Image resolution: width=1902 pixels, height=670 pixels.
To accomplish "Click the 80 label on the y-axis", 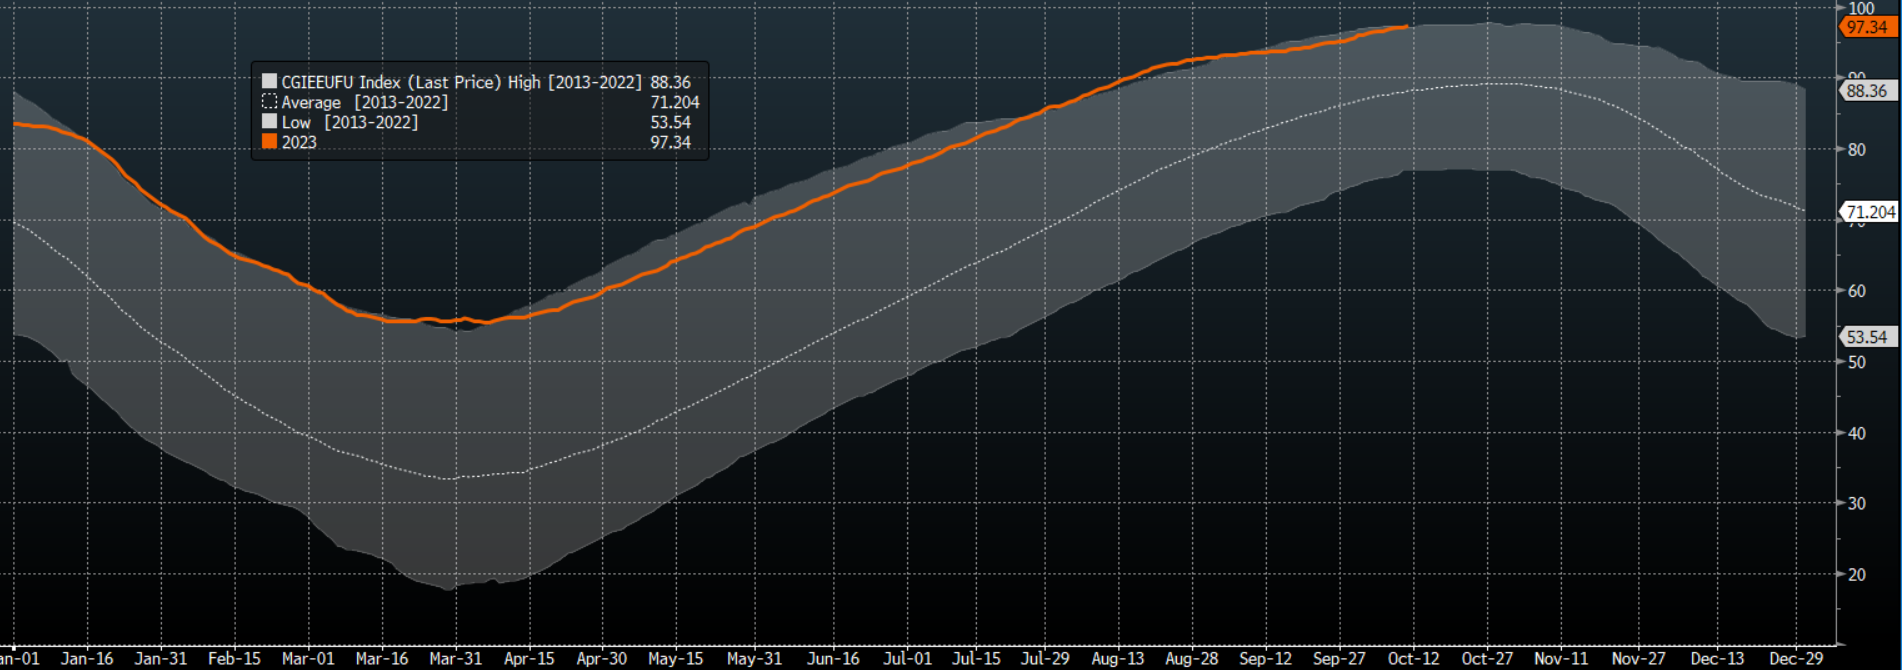I will tap(1857, 150).
